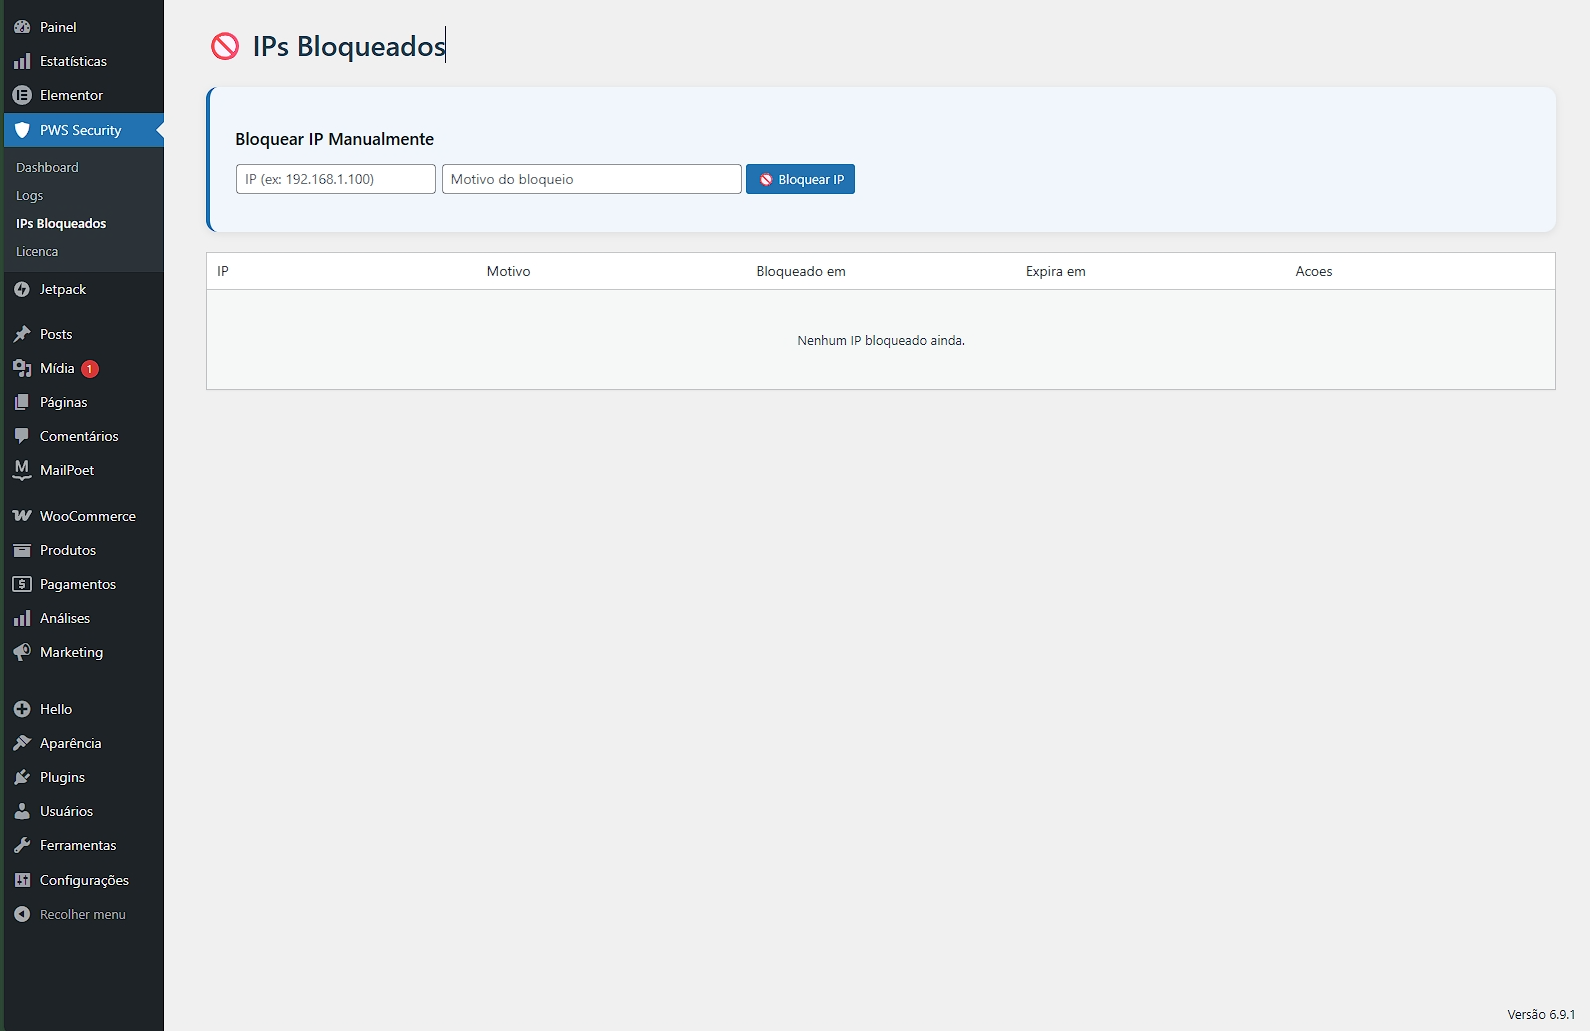
Task: Open the Configurações menu
Action: [x=84, y=880]
